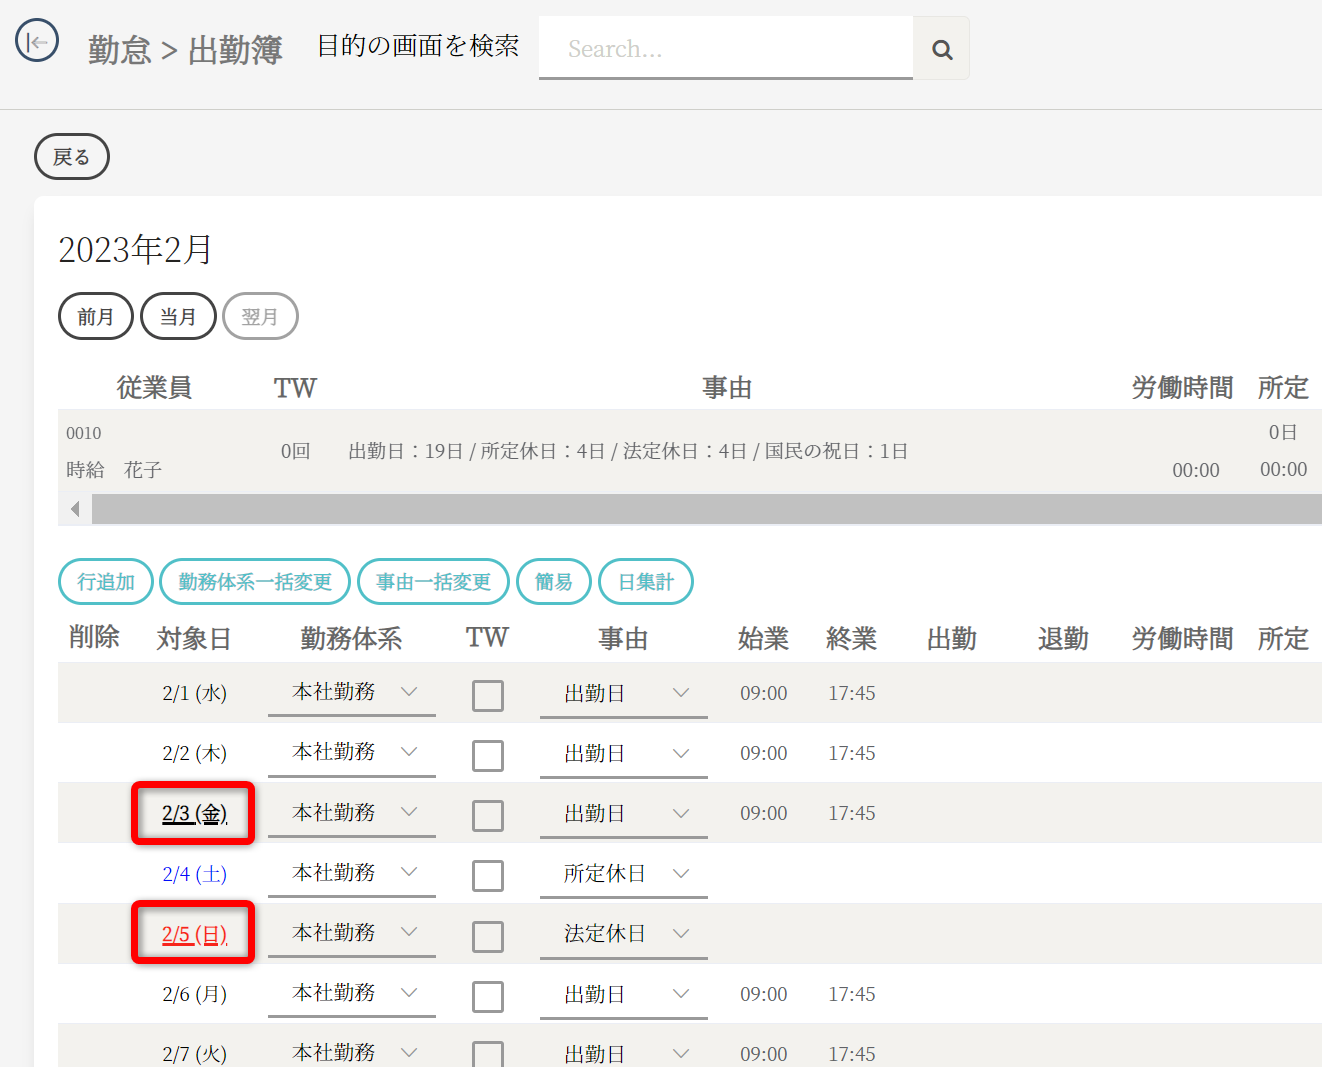Click the horizontal scrollbar left arrow
The image size is (1322, 1067).
pyautogui.click(x=75, y=509)
